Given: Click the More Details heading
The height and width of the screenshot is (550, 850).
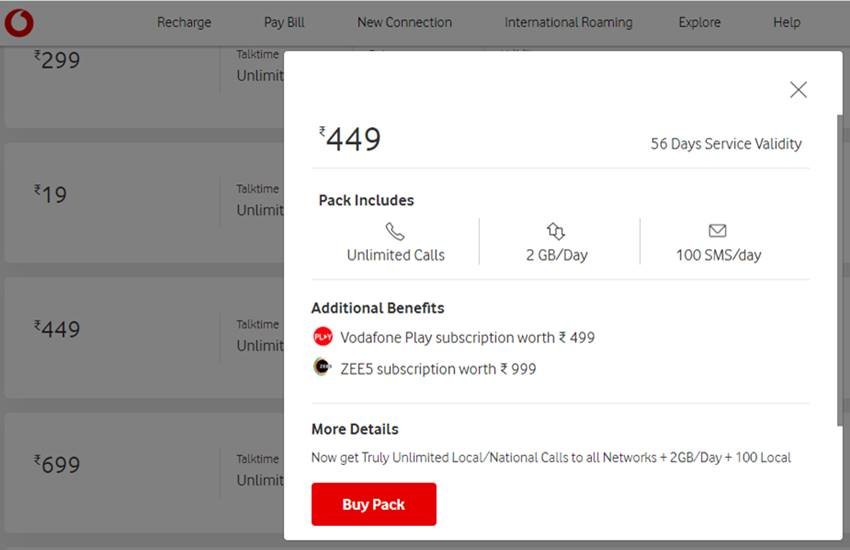Looking at the screenshot, I should (355, 429).
